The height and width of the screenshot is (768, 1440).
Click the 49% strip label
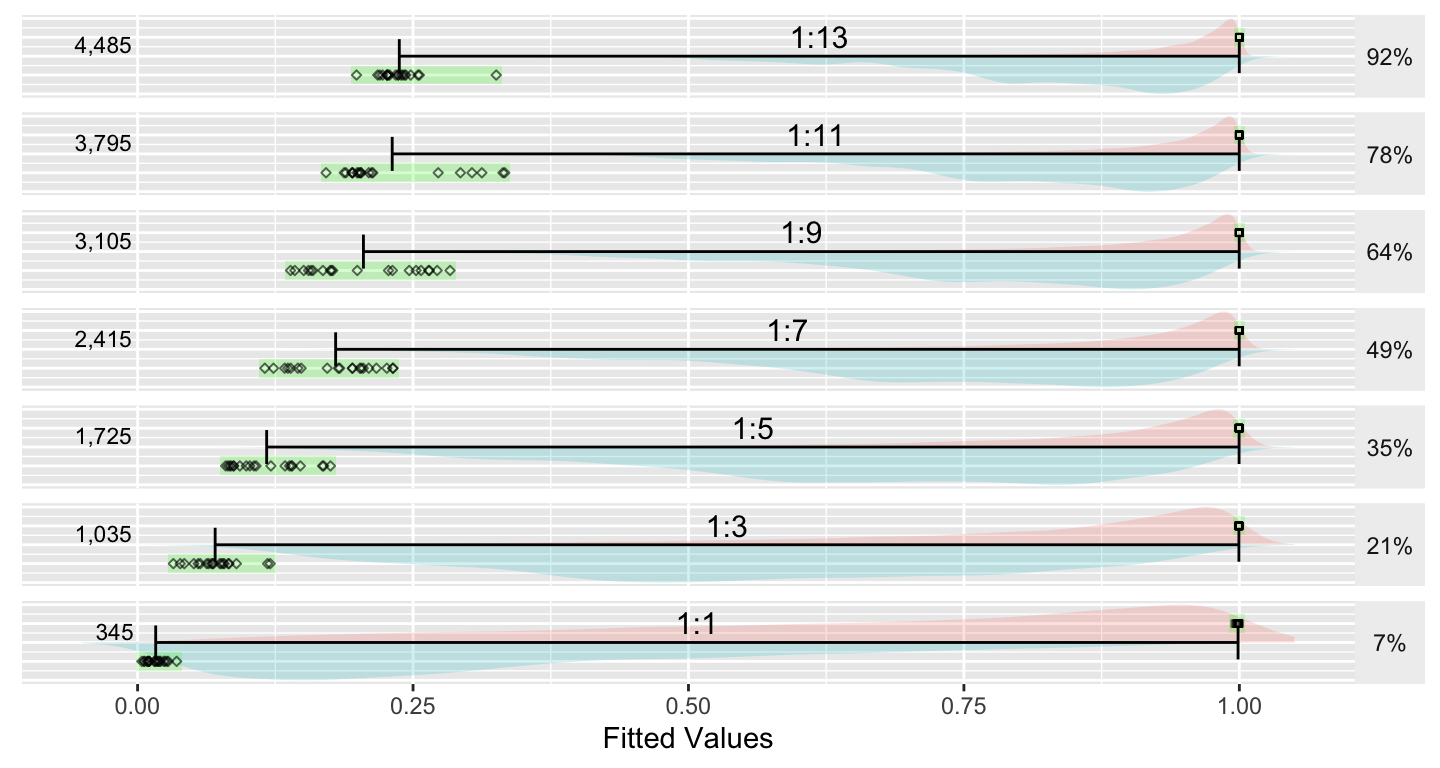click(1389, 351)
